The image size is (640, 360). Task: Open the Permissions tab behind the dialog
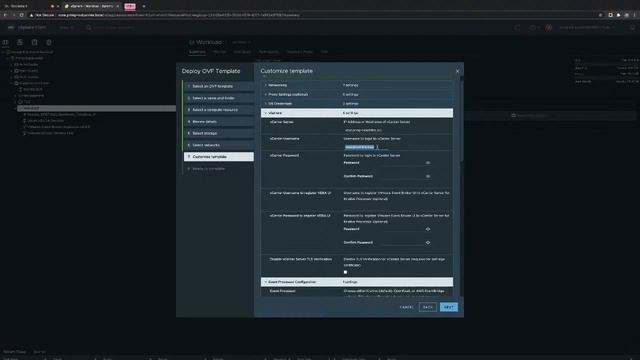(x=269, y=52)
